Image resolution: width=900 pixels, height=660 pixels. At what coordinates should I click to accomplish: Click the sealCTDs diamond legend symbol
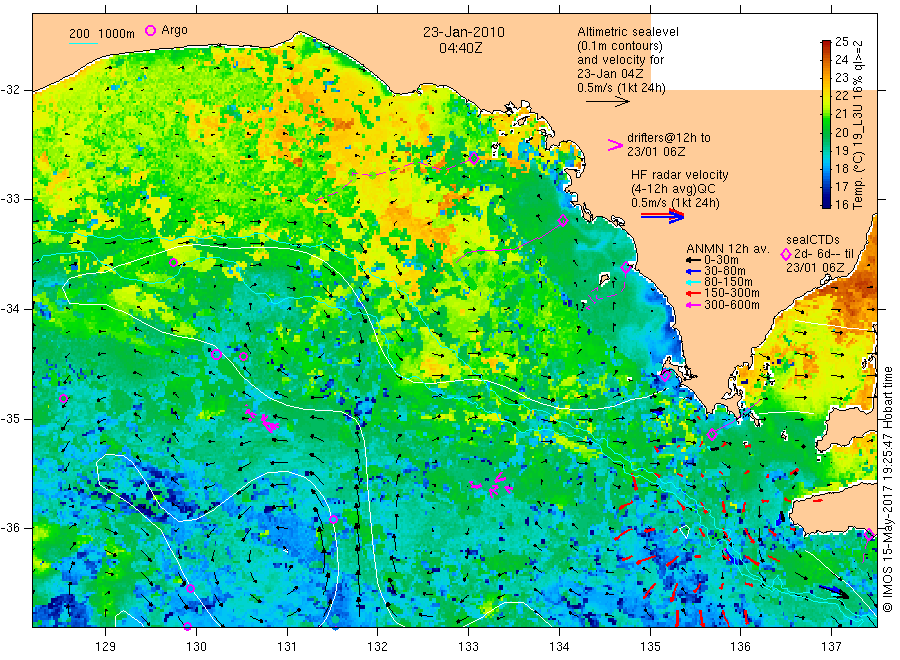point(785,254)
